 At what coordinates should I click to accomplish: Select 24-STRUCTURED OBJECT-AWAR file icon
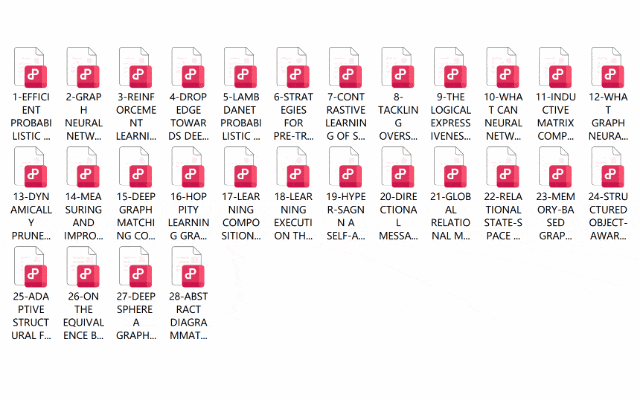608,167
